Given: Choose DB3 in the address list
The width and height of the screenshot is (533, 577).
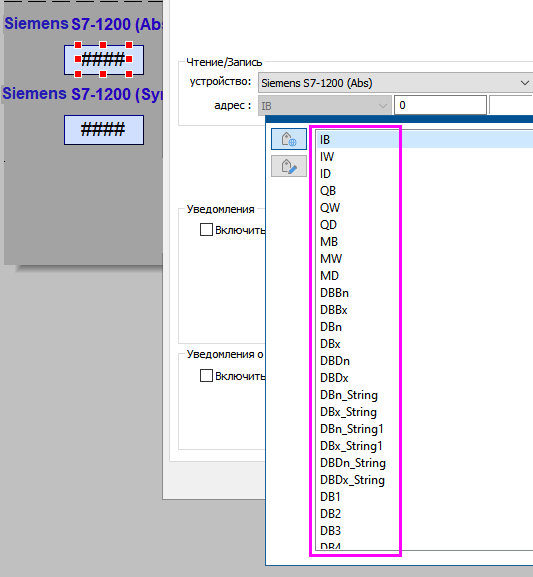Looking at the screenshot, I should tap(425, 531).
